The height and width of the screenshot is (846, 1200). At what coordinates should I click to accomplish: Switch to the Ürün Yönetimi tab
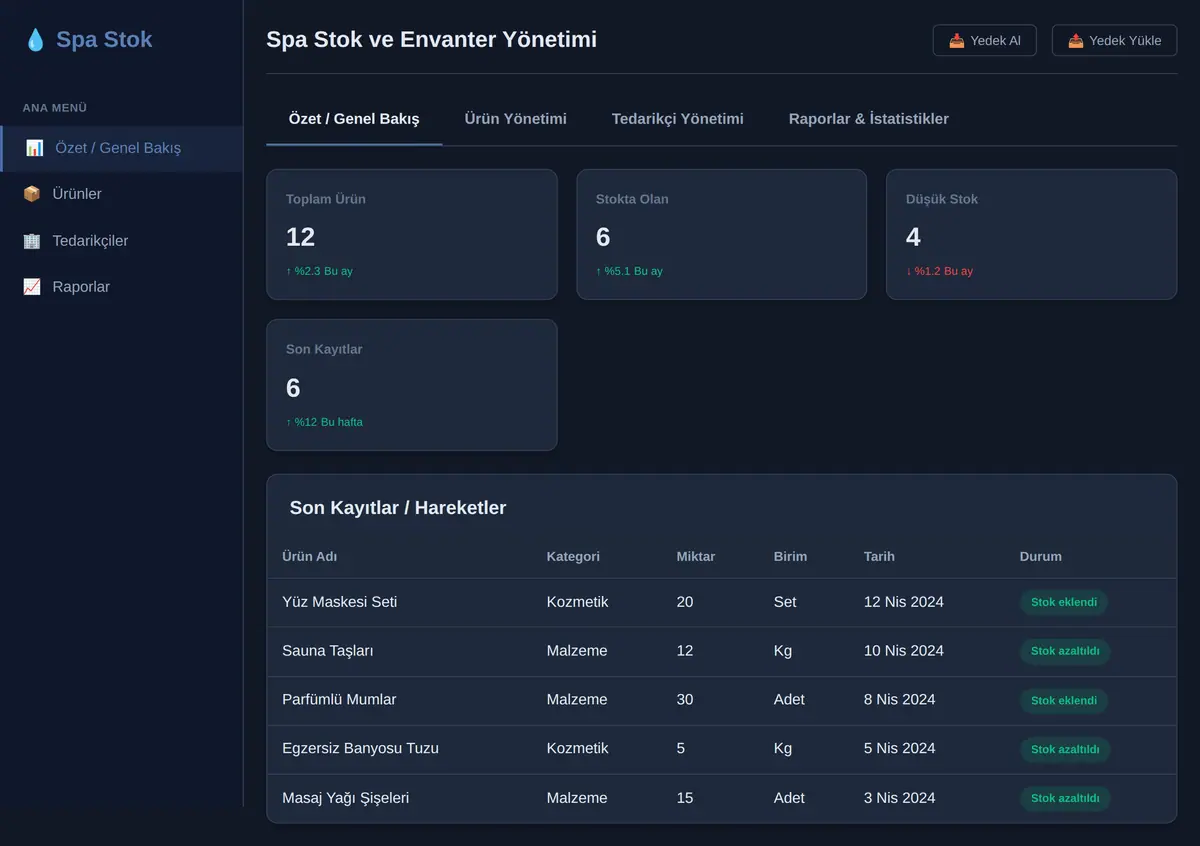(515, 119)
